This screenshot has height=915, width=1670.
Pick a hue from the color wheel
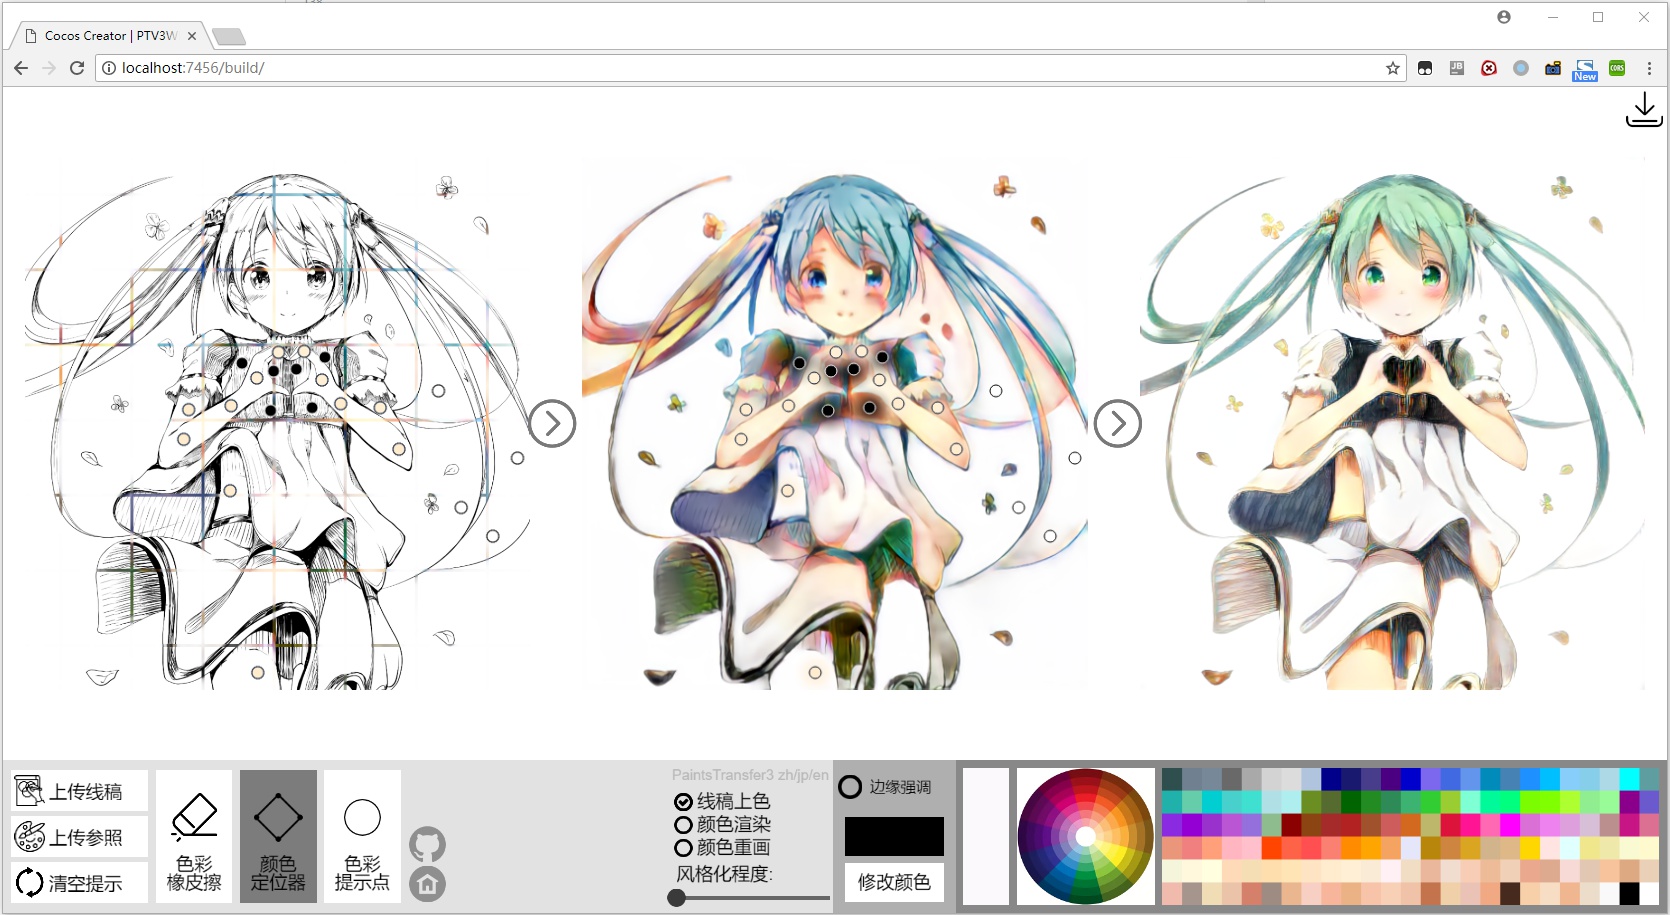(1085, 836)
